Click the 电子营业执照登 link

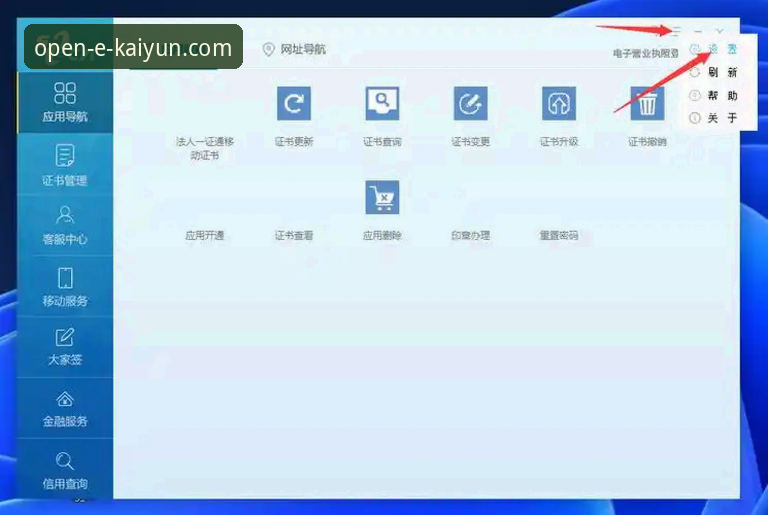coord(646,53)
